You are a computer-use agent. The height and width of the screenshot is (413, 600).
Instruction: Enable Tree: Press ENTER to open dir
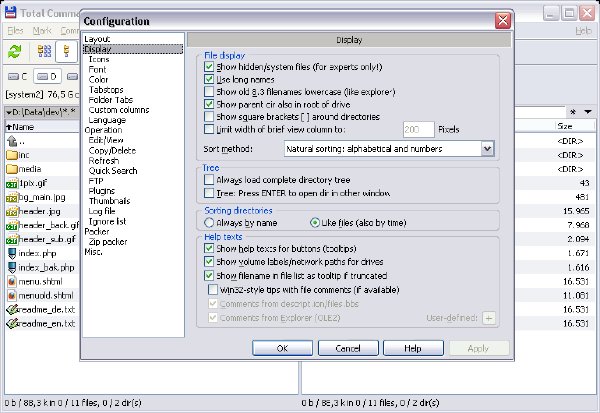point(209,193)
